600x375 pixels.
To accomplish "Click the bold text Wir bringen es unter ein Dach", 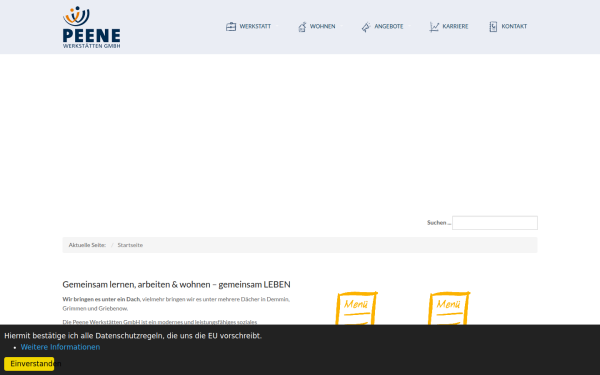I will 101,299.
